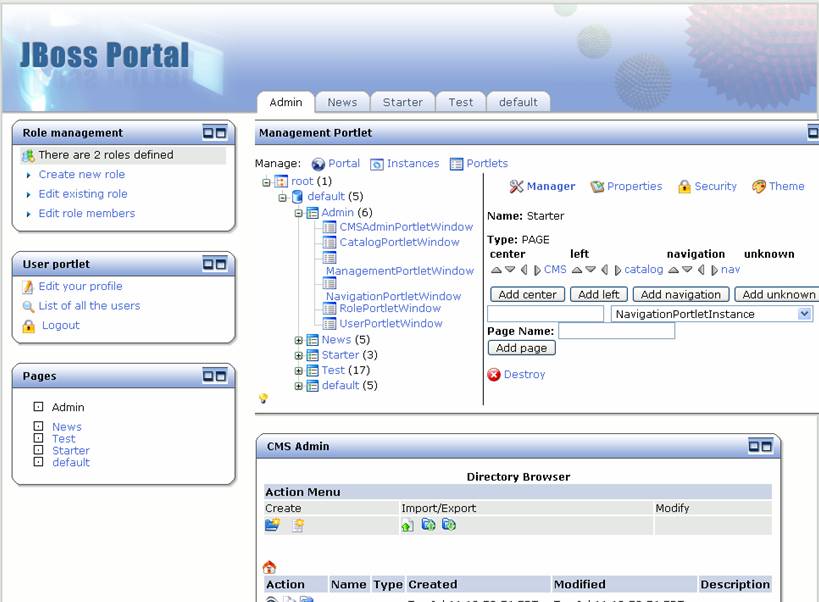Open the Edit existing role link
This screenshot has height=602, width=819.
point(83,194)
